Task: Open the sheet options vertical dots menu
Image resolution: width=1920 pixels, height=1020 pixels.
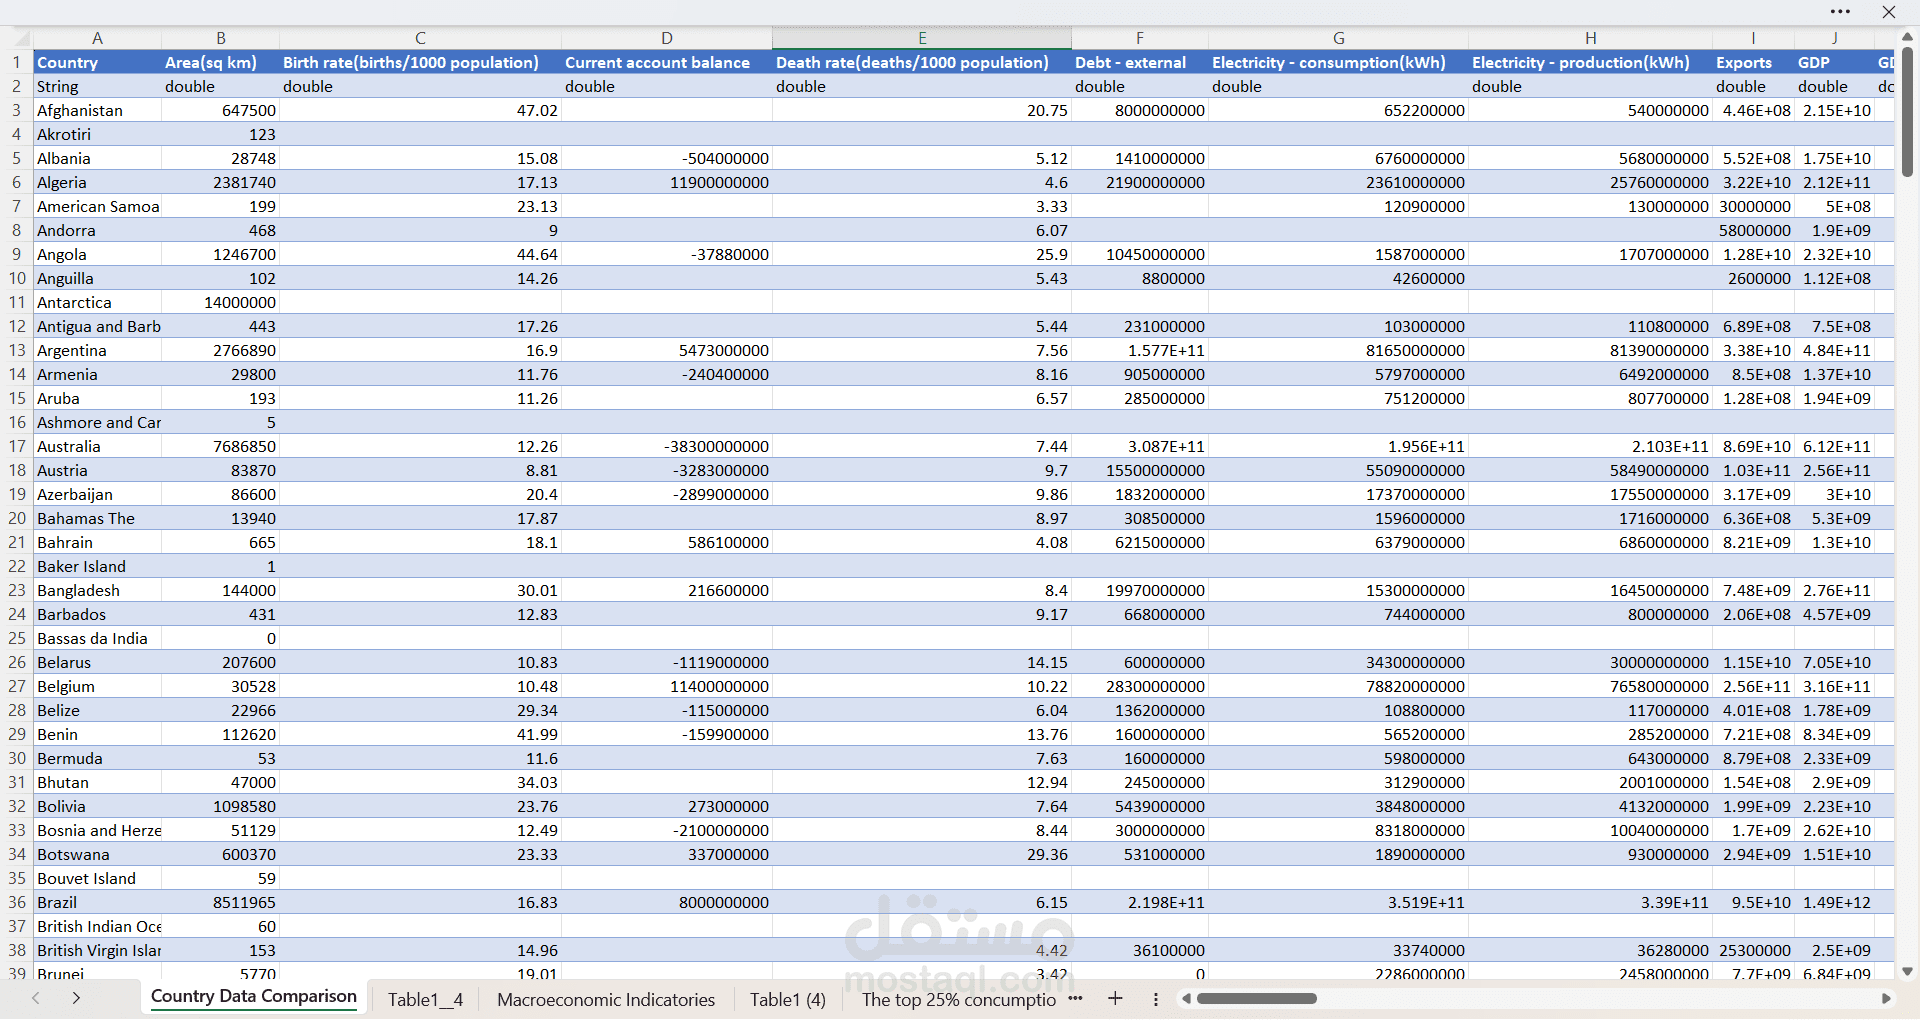Action: [1155, 999]
